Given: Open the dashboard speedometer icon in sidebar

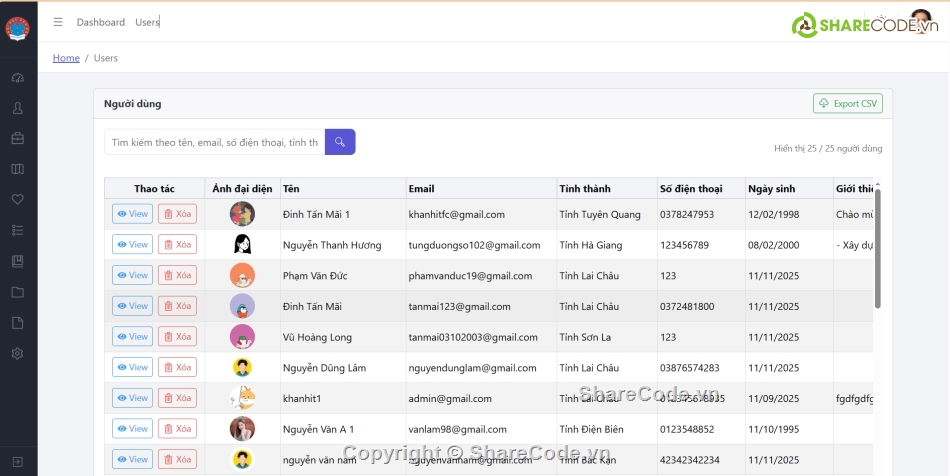Looking at the screenshot, I should coord(17,78).
